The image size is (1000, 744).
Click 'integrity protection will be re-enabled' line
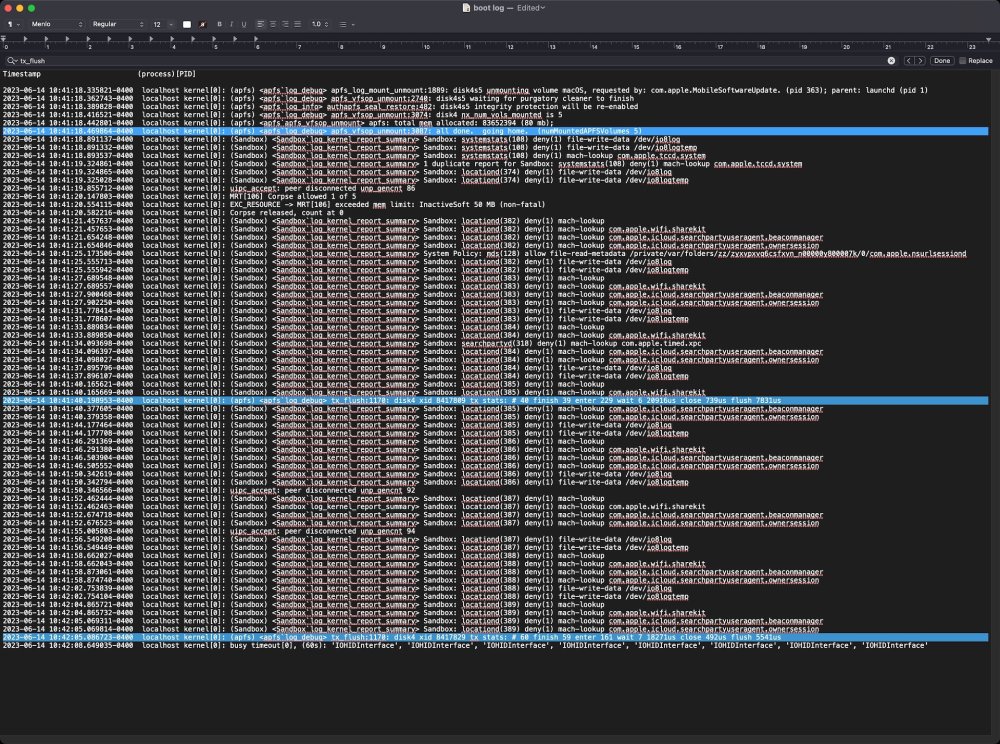point(320,106)
